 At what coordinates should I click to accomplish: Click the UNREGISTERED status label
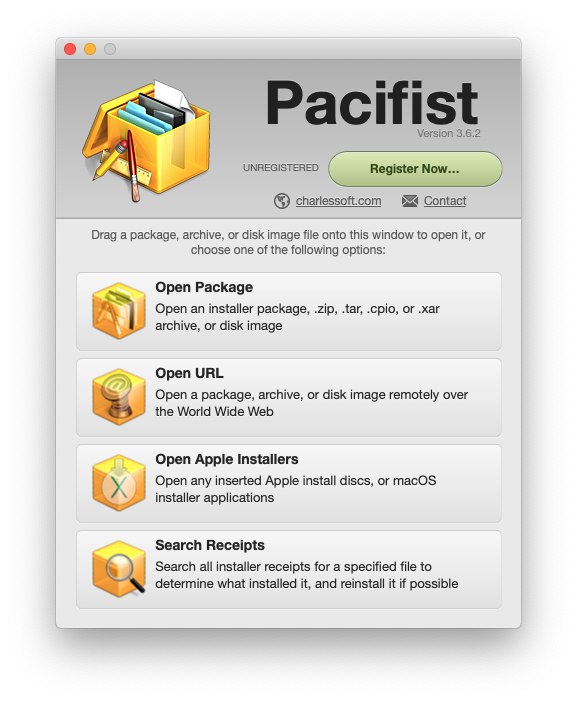281,167
